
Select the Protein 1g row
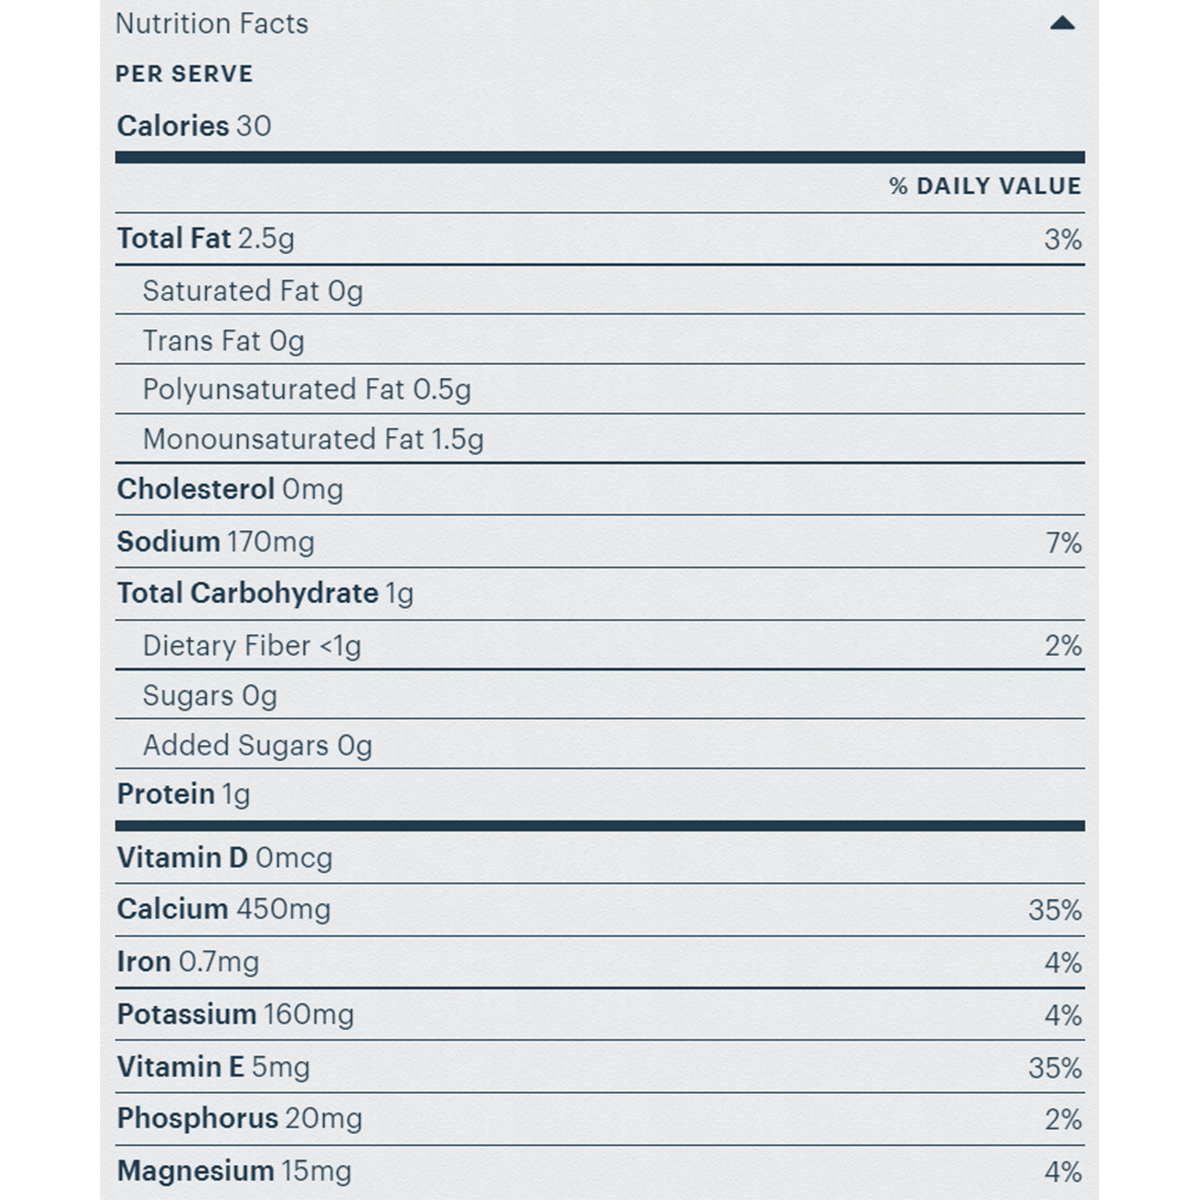[x=184, y=794]
